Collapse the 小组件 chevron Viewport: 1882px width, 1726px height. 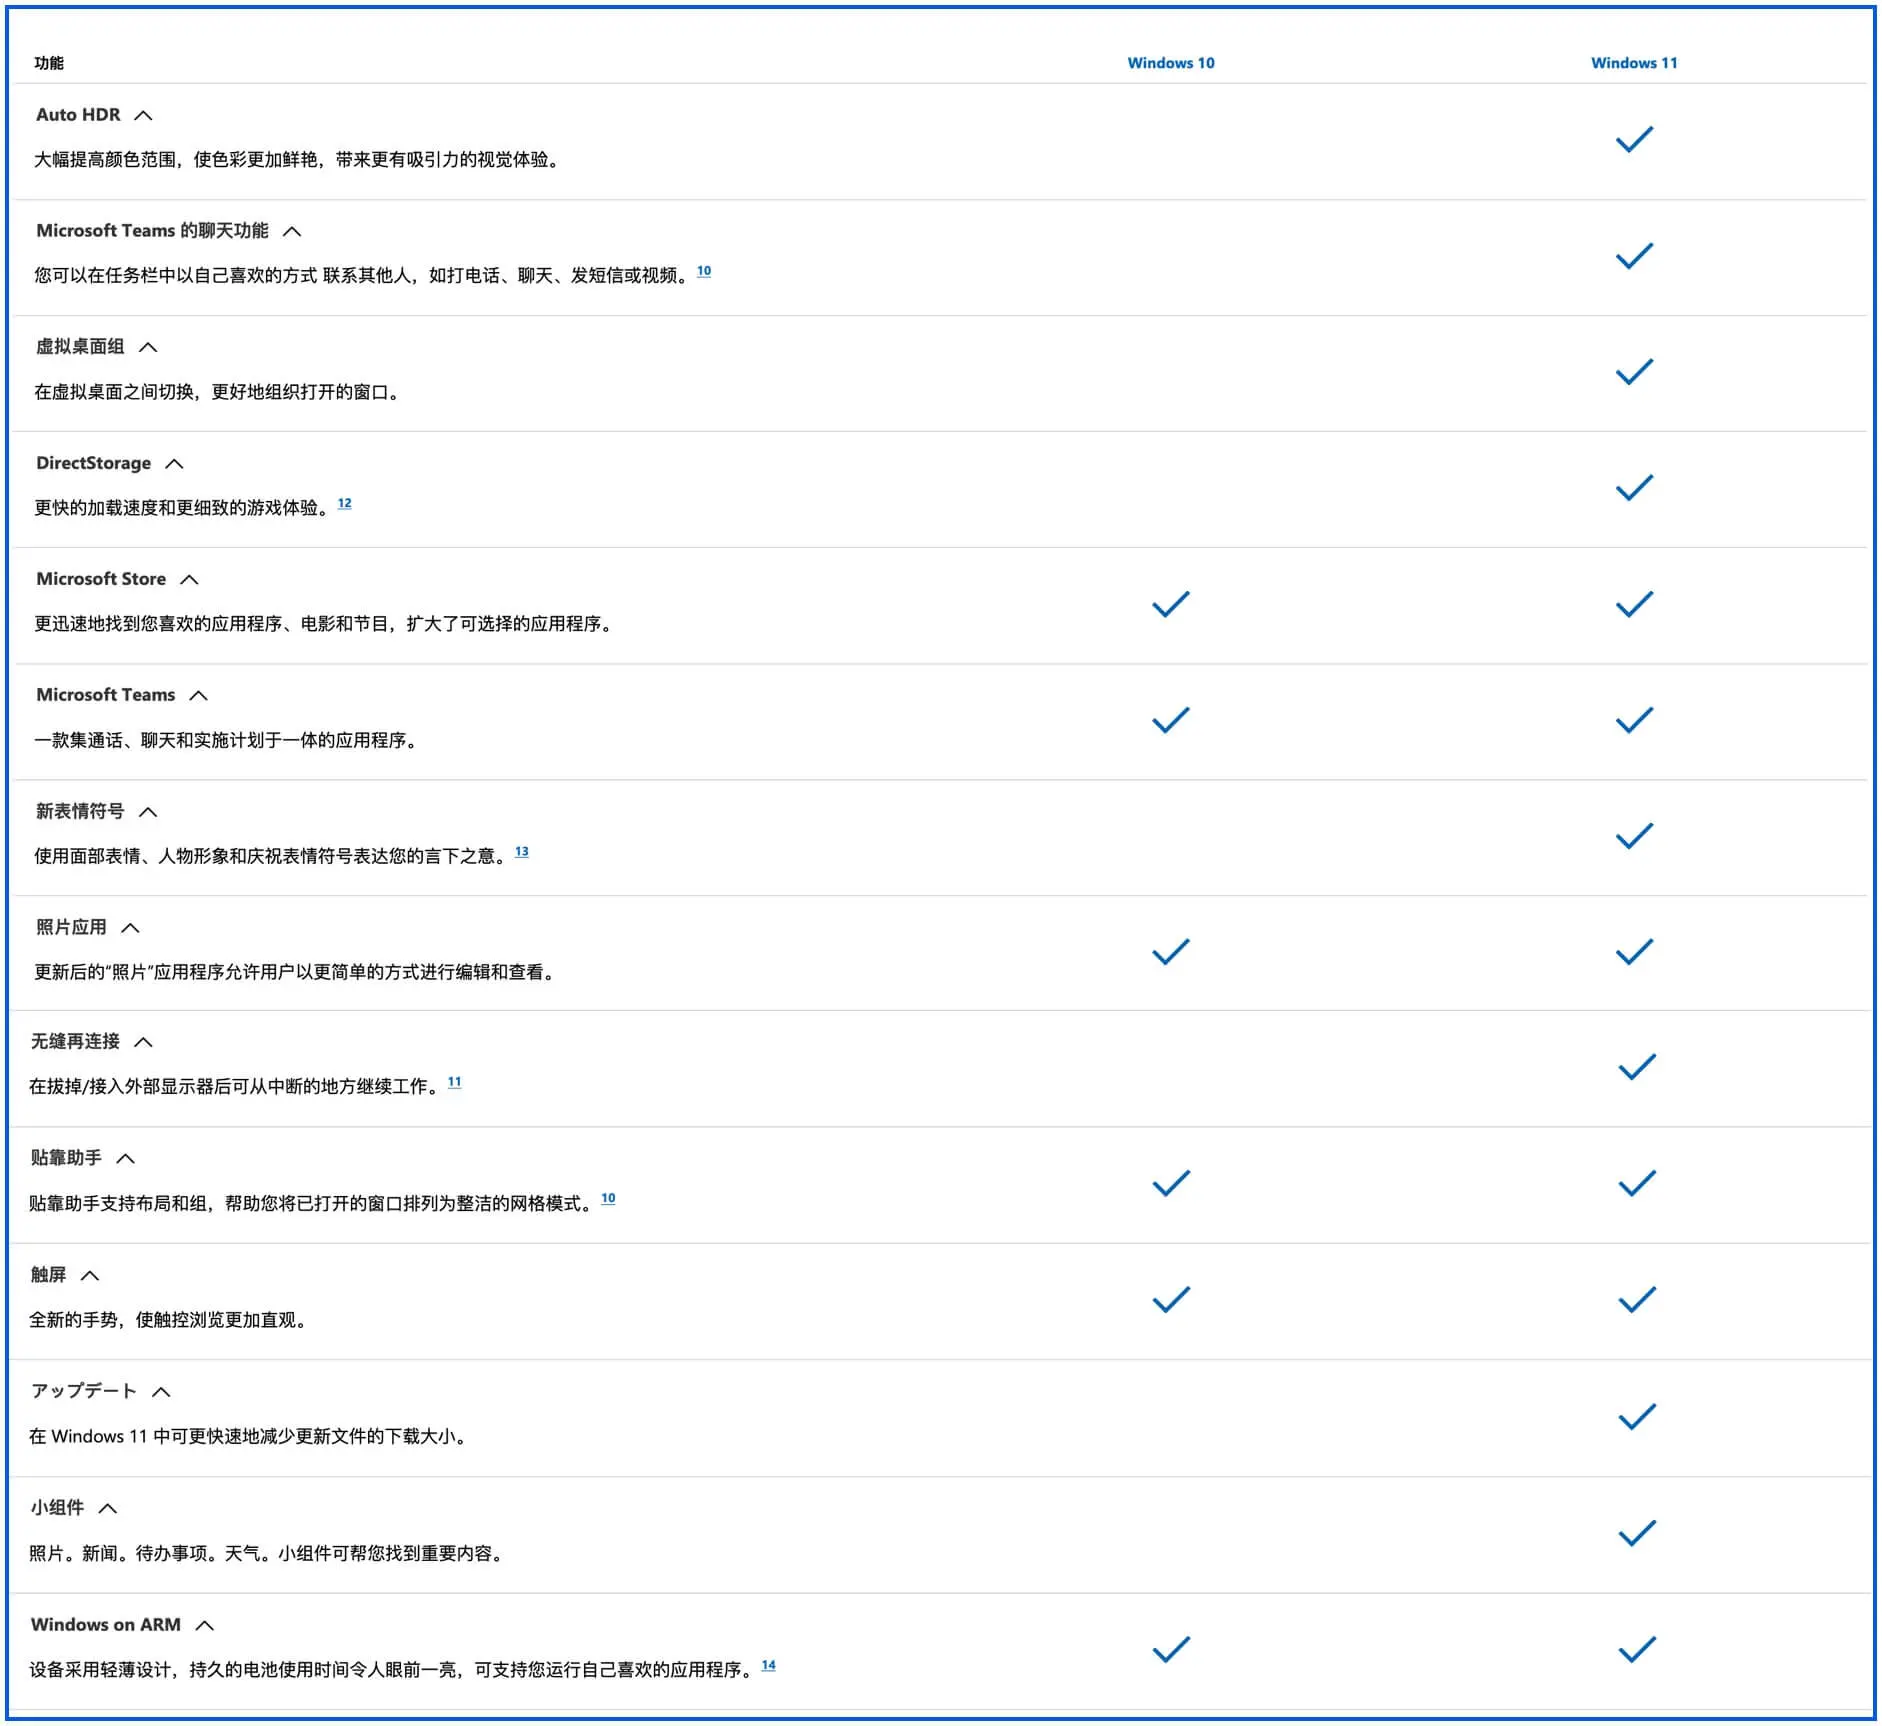pos(108,1508)
